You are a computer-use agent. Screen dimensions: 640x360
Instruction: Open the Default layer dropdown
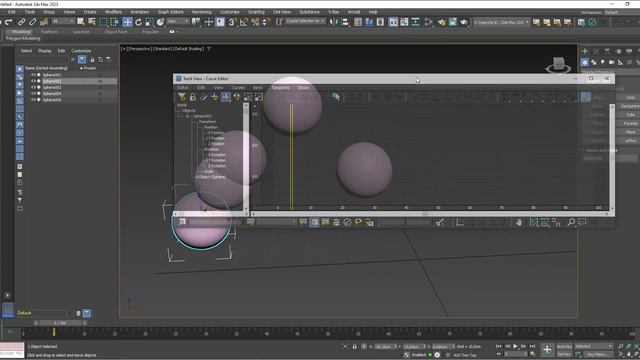pos(44,313)
